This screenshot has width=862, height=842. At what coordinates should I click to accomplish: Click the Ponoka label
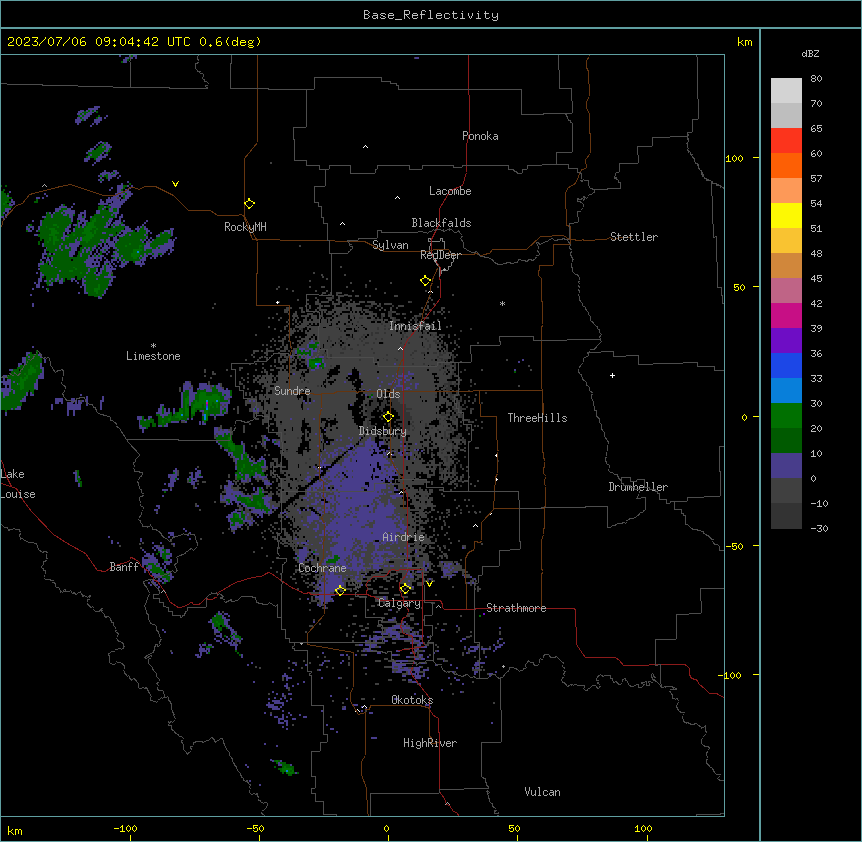click(480, 136)
